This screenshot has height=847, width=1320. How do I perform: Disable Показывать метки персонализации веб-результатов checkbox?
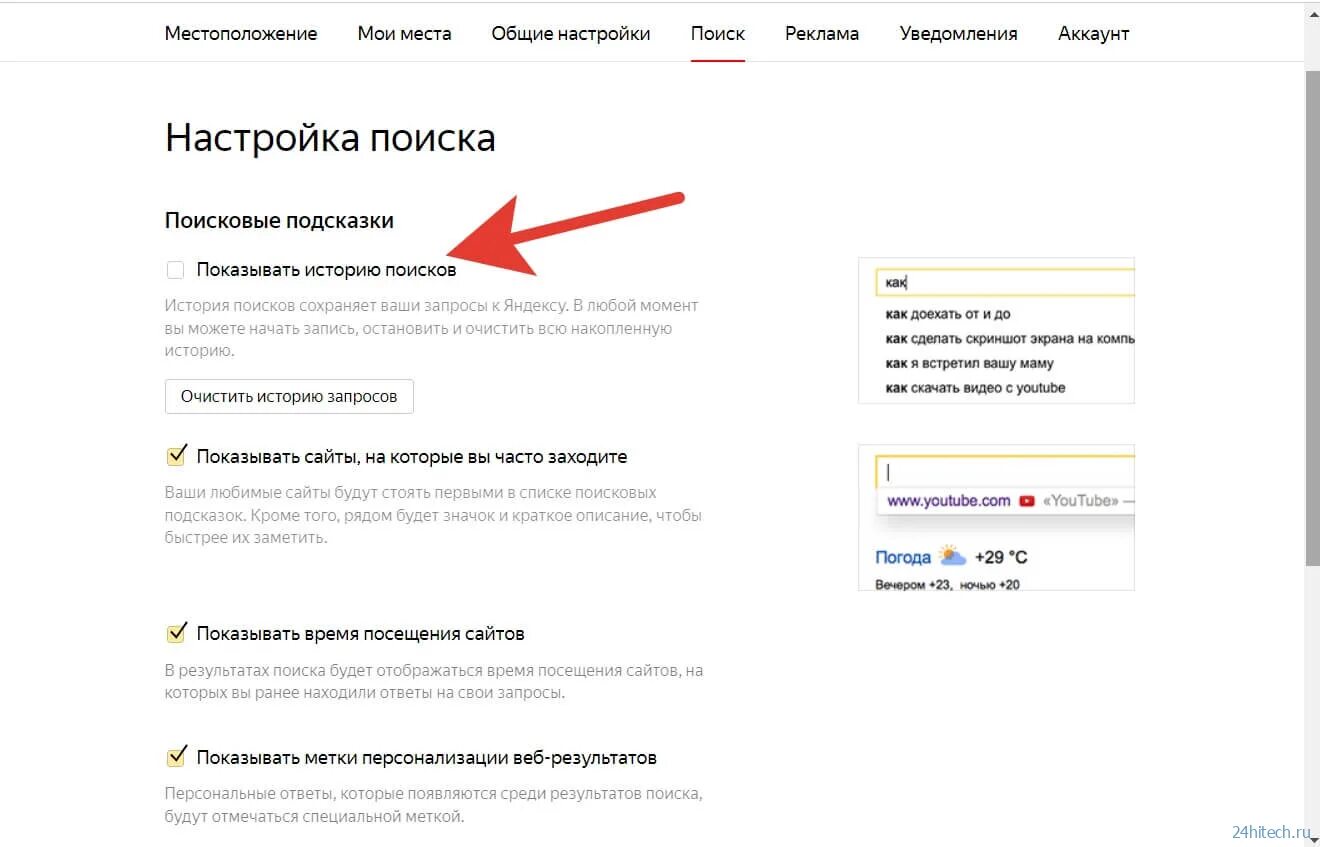[x=176, y=757]
